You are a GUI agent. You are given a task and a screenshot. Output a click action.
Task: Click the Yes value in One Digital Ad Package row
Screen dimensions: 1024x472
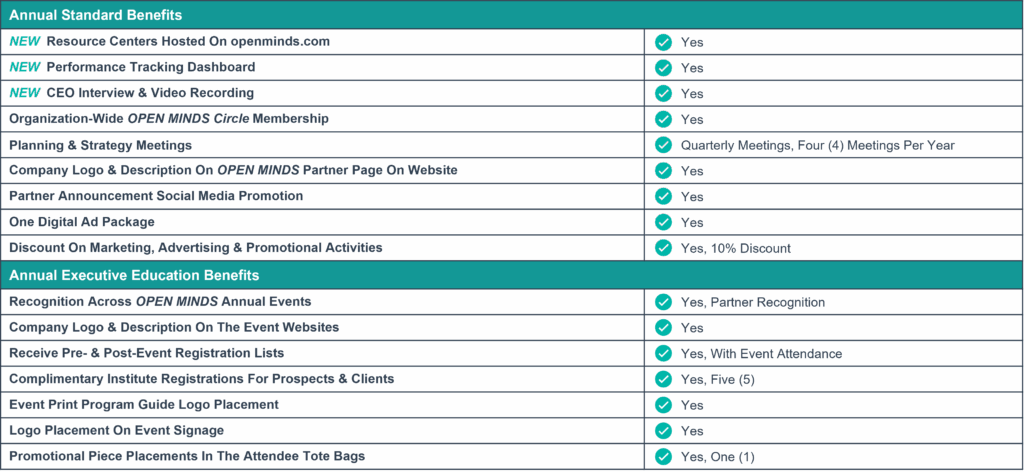[x=692, y=223]
